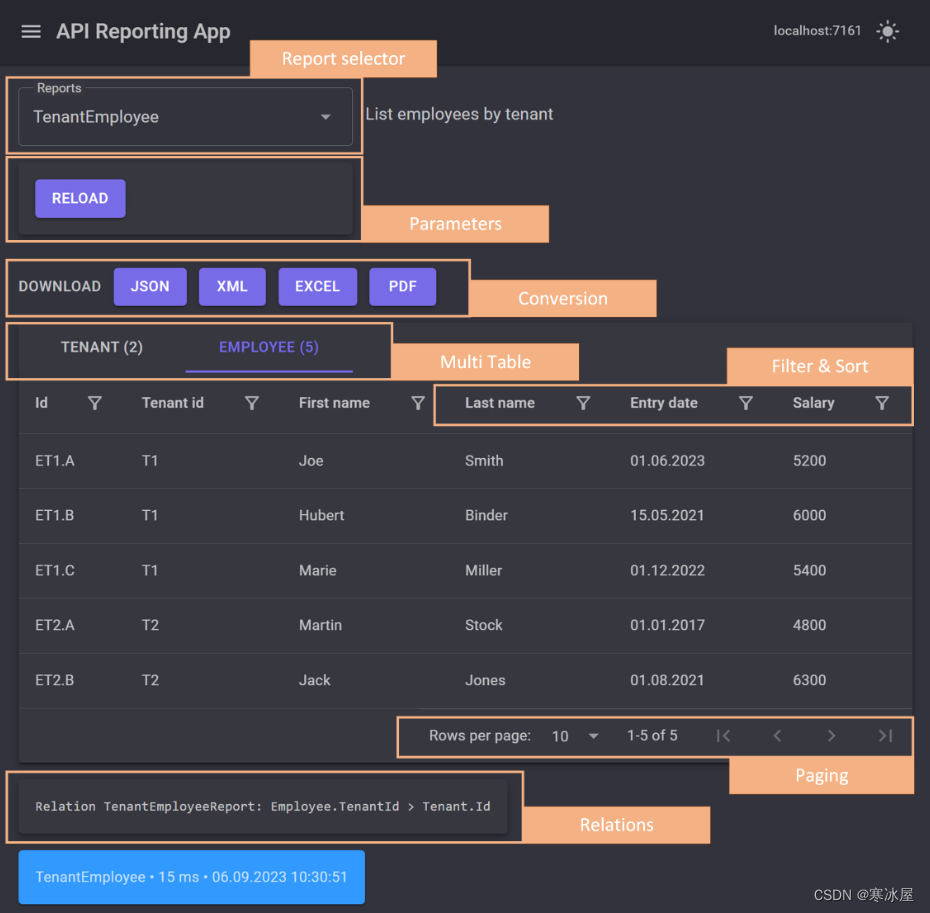Click the caret on the report selector
The width and height of the screenshot is (930, 913).
coord(325,116)
